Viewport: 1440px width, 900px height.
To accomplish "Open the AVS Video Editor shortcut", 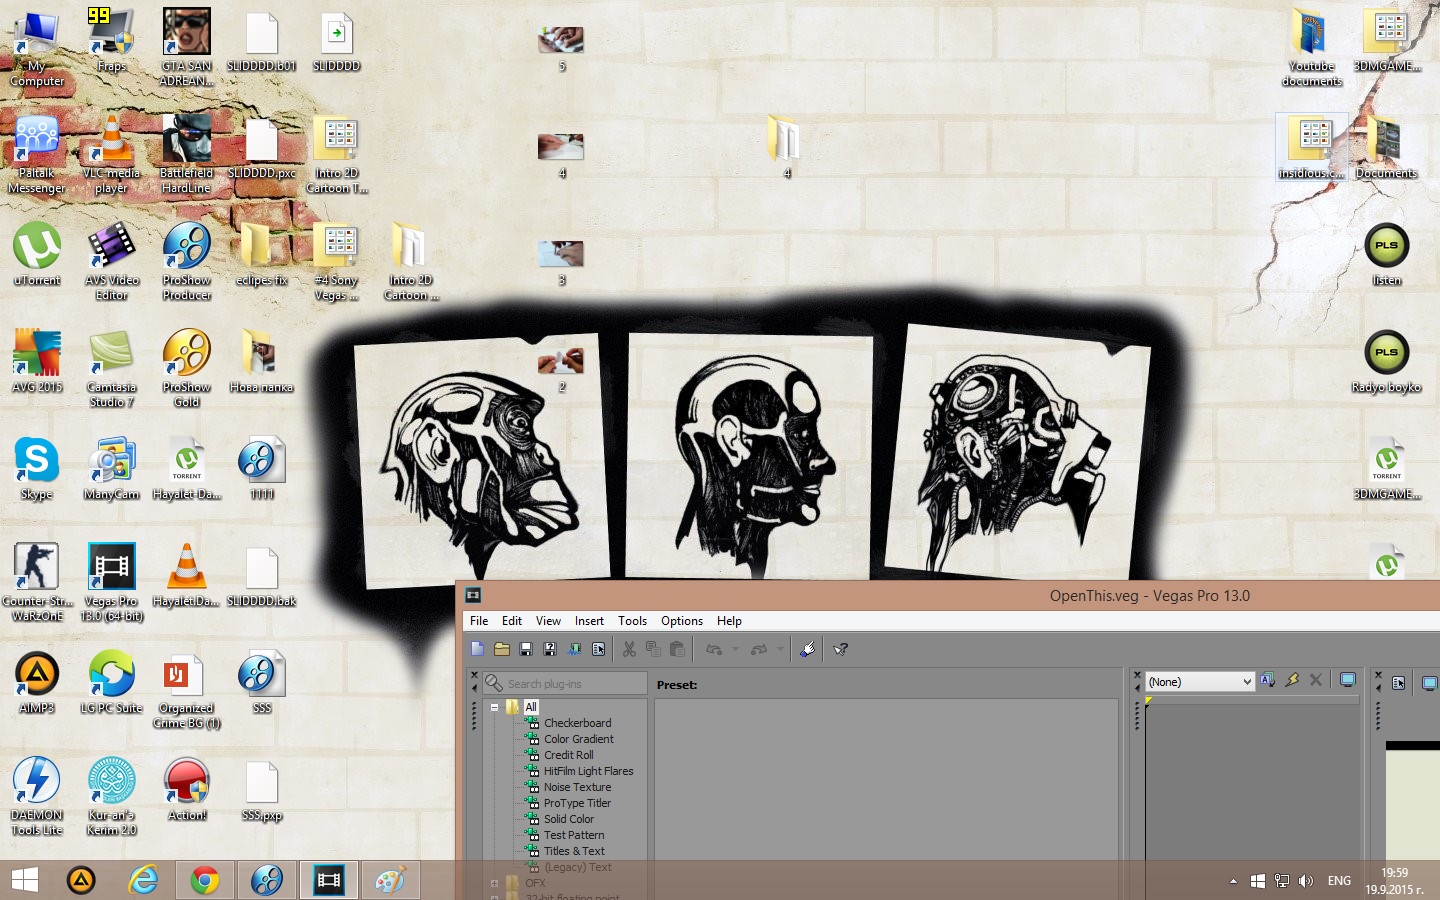I will 112,262.
